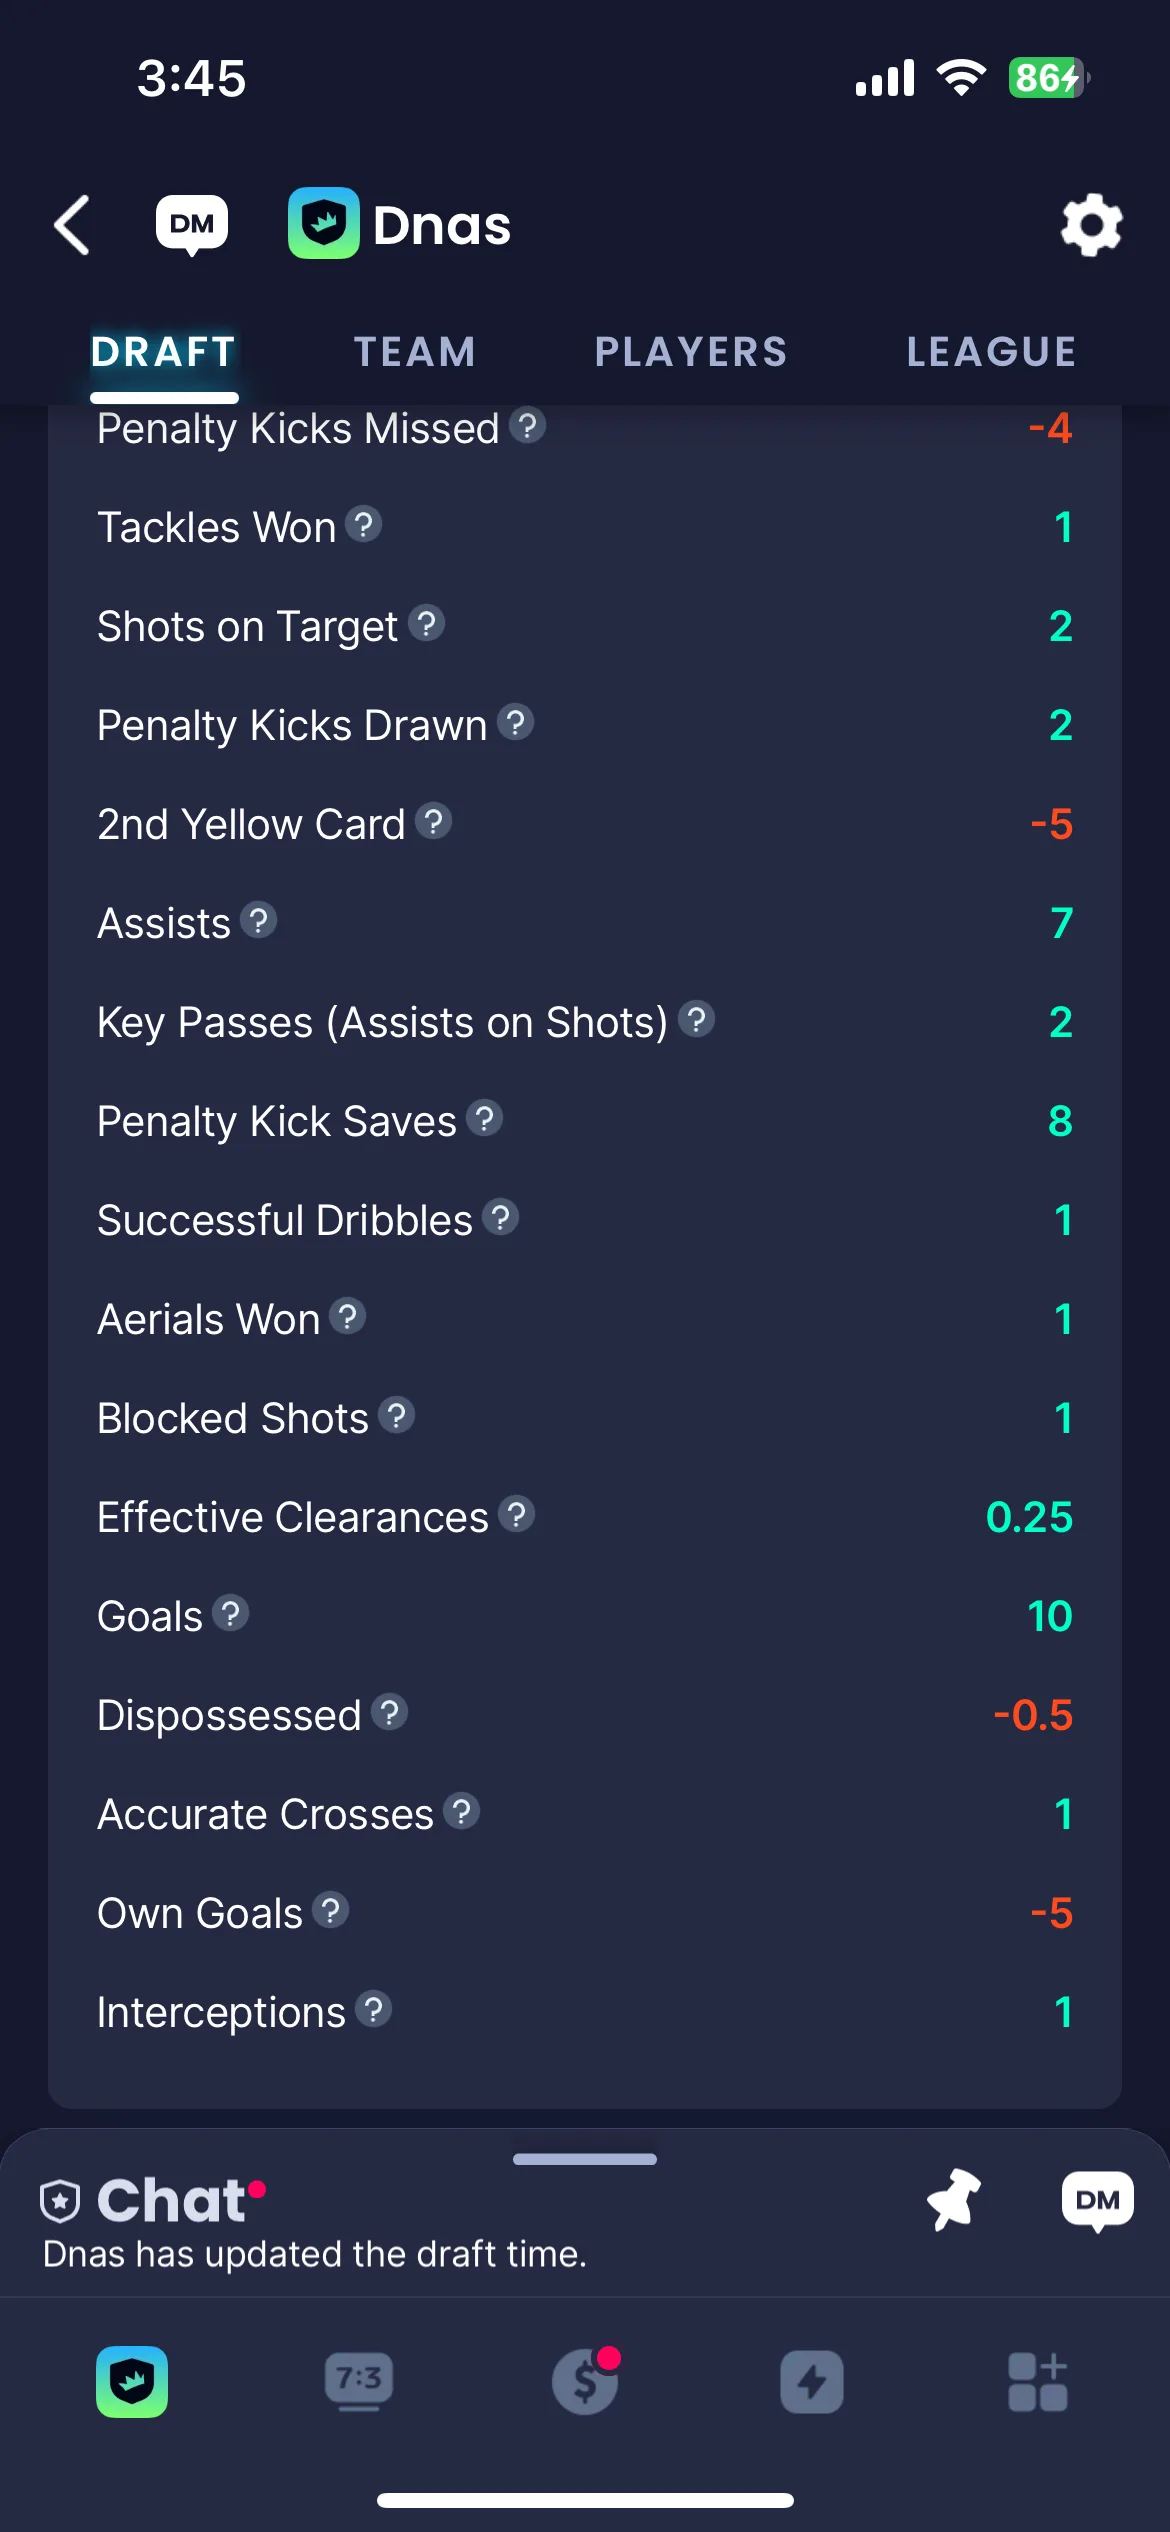Viewport: 1170px width, 2532px height.
Task: Switch to the TEAM tab
Action: pos(415,352)
